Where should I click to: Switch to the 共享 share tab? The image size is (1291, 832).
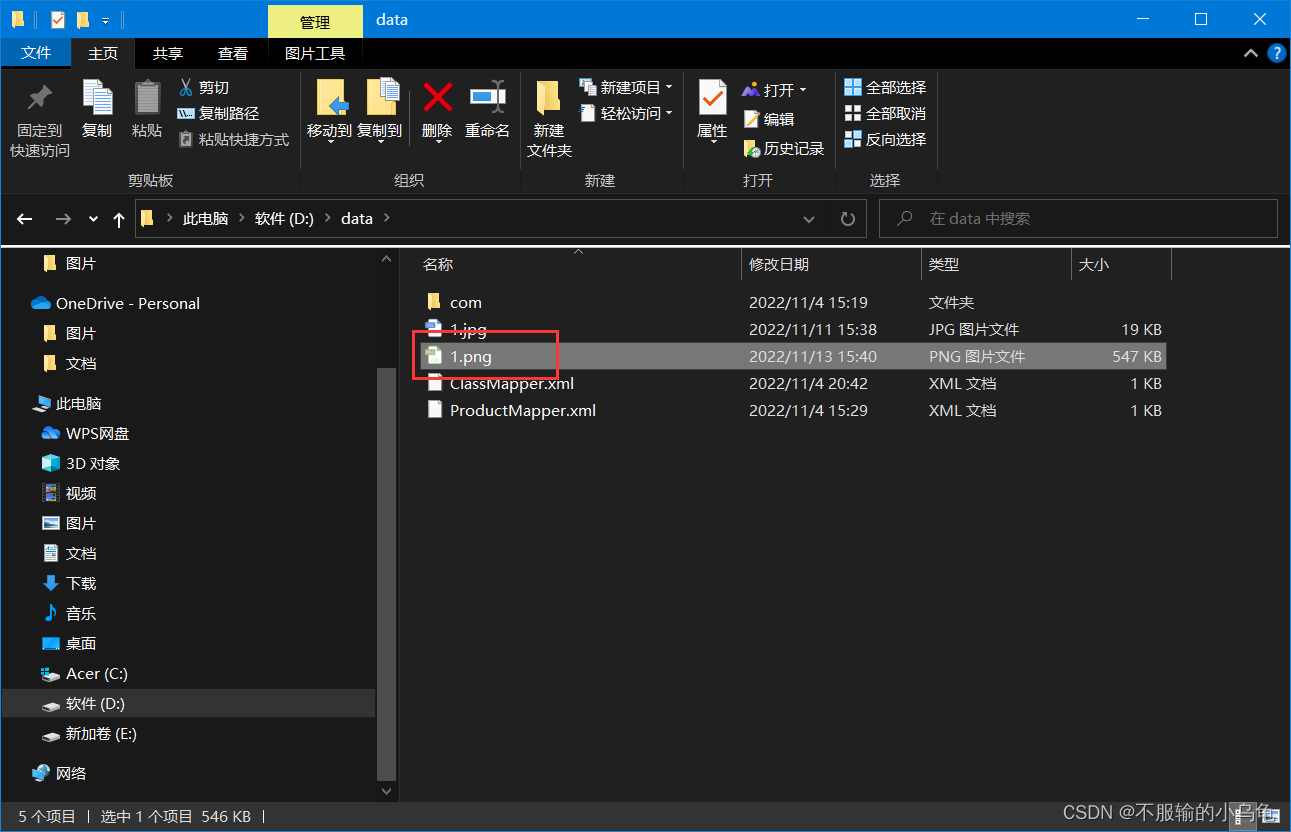168,54
